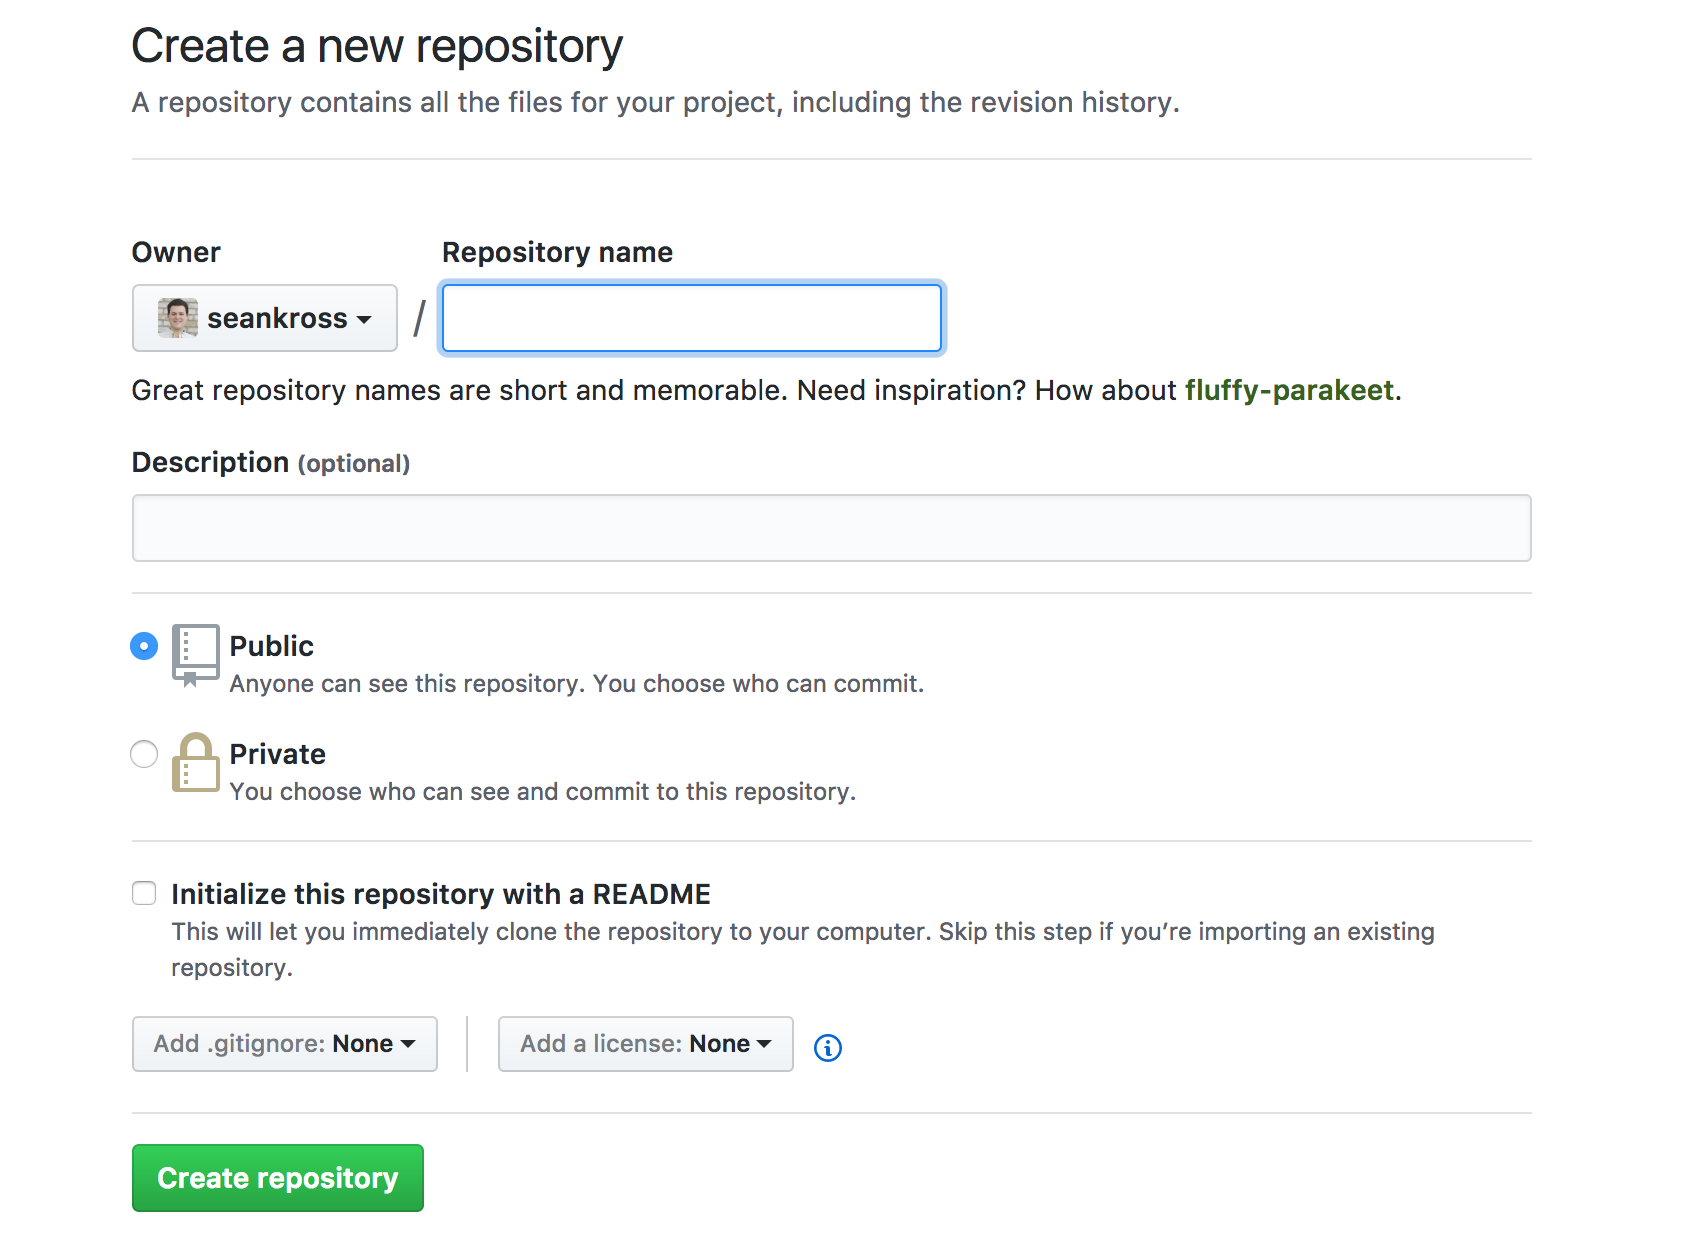Click the Initialize this repository with a README label
This screenshot has width=1700, height=1248.
point(441,894)
